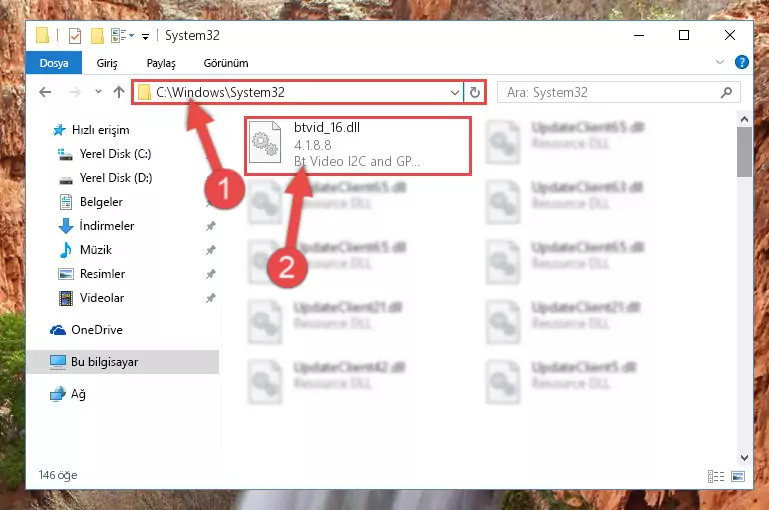The image size is (769, 510).
Task: Click the file list scrollbar up arrow
Action: click(x=744, y=119)
